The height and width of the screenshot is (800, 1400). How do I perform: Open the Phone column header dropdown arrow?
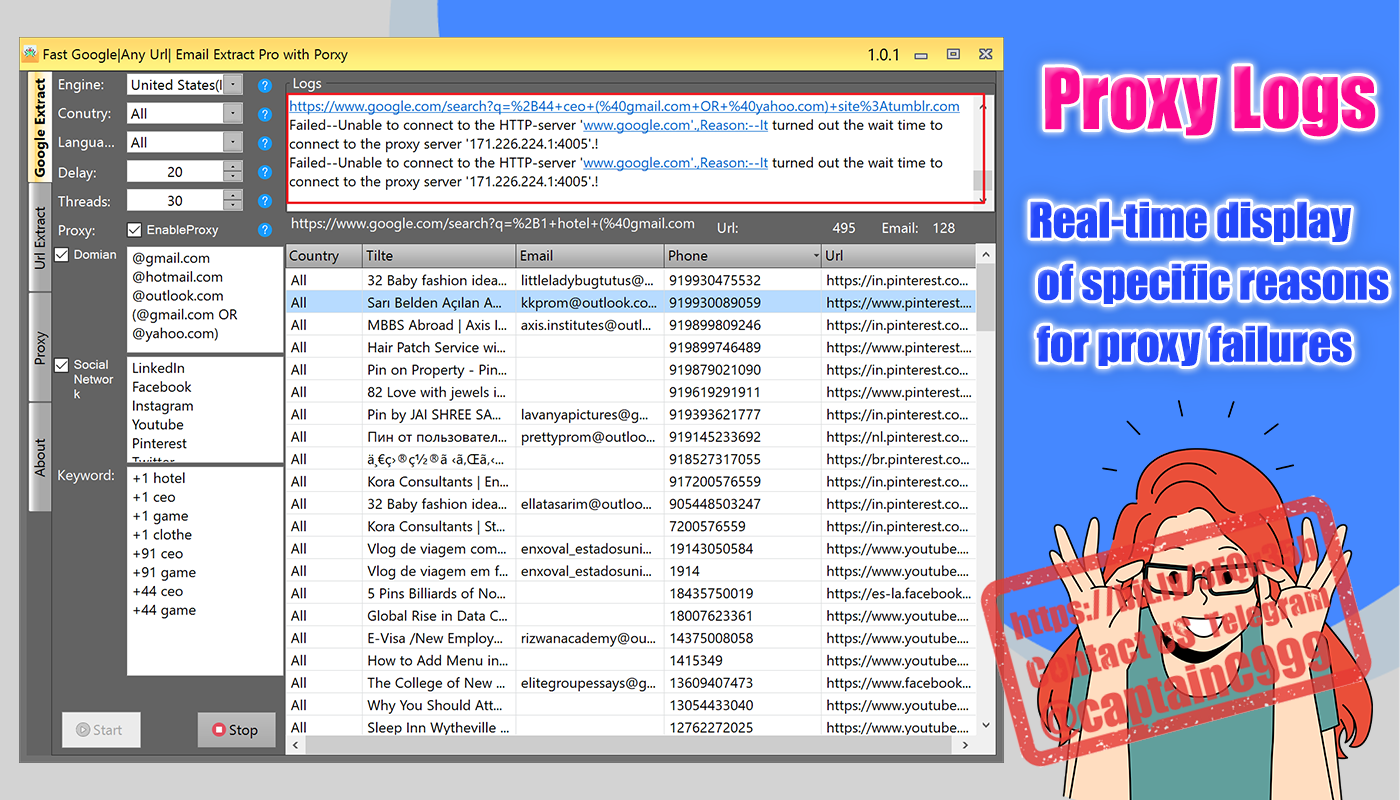click(815, 255)
